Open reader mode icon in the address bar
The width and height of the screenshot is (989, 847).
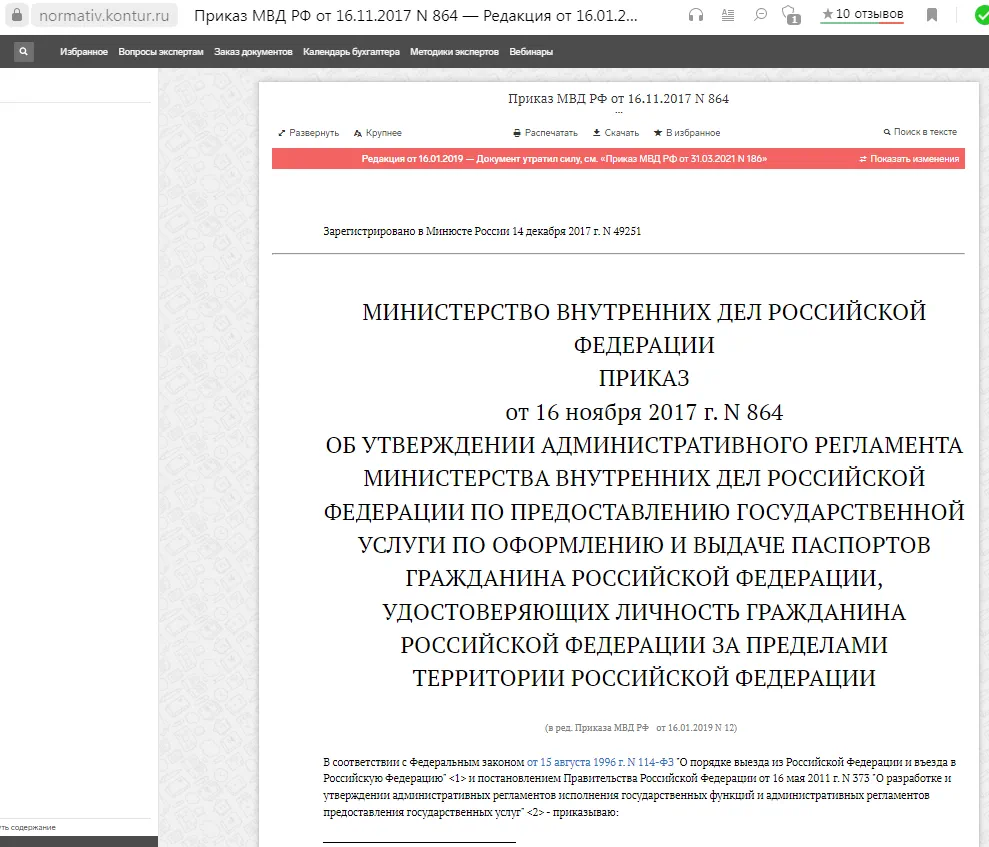(727, 15)
